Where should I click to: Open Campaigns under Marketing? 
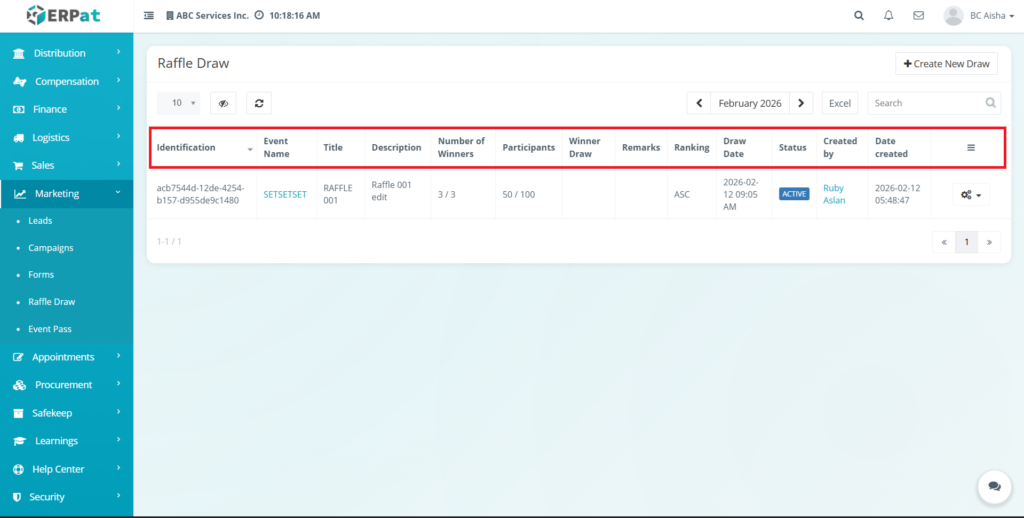click(x=50, y=248)
